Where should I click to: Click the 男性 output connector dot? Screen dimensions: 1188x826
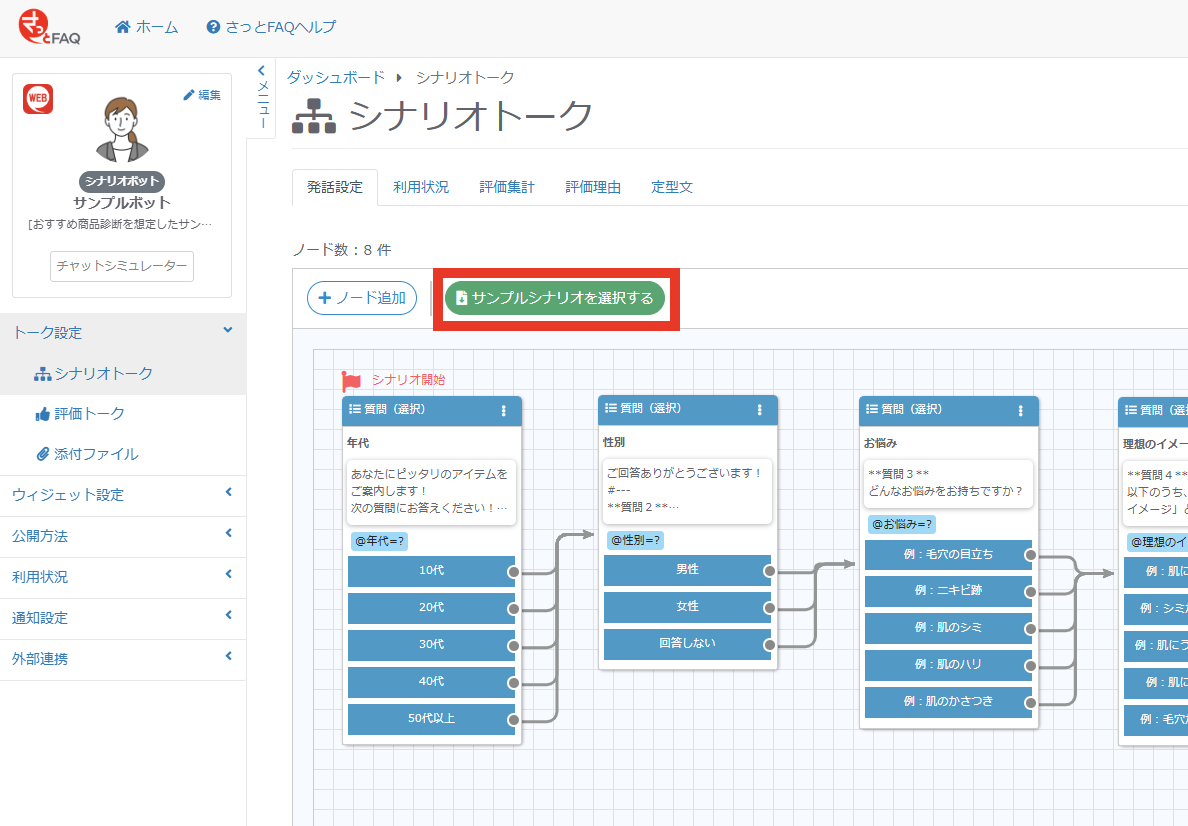click(770, 571)
